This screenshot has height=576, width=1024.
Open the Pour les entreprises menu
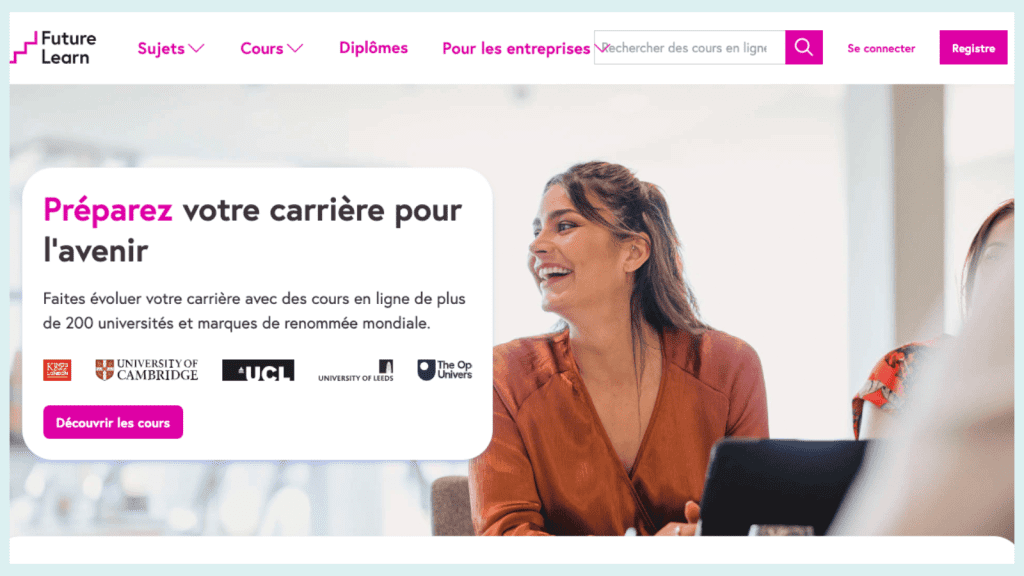(x=516, y=48)
